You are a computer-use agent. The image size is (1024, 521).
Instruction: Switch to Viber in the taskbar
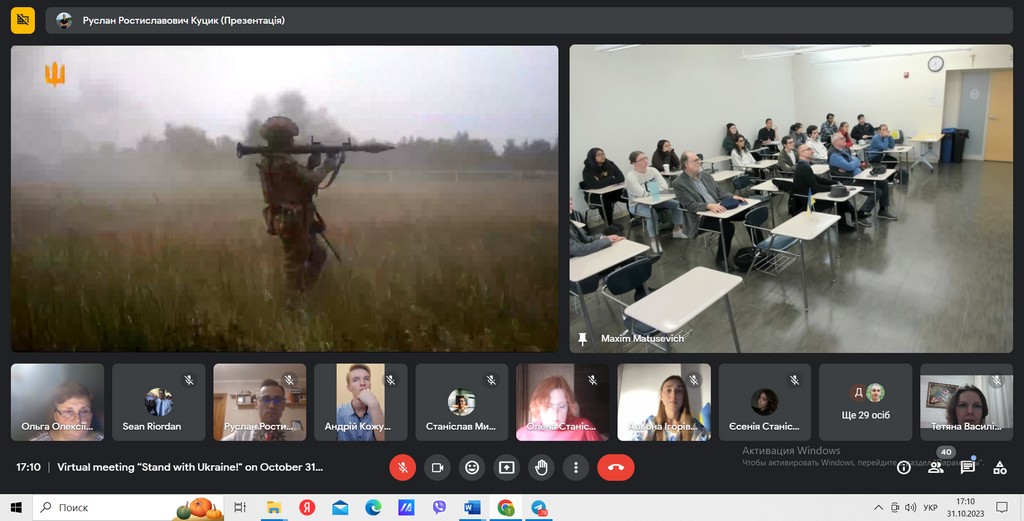(439, 508)
